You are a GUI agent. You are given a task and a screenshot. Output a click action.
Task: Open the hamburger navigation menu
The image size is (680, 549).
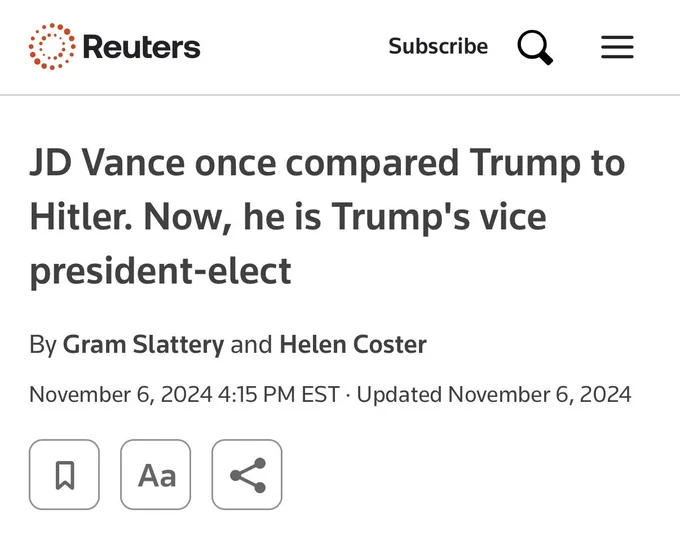pos(617,47)
